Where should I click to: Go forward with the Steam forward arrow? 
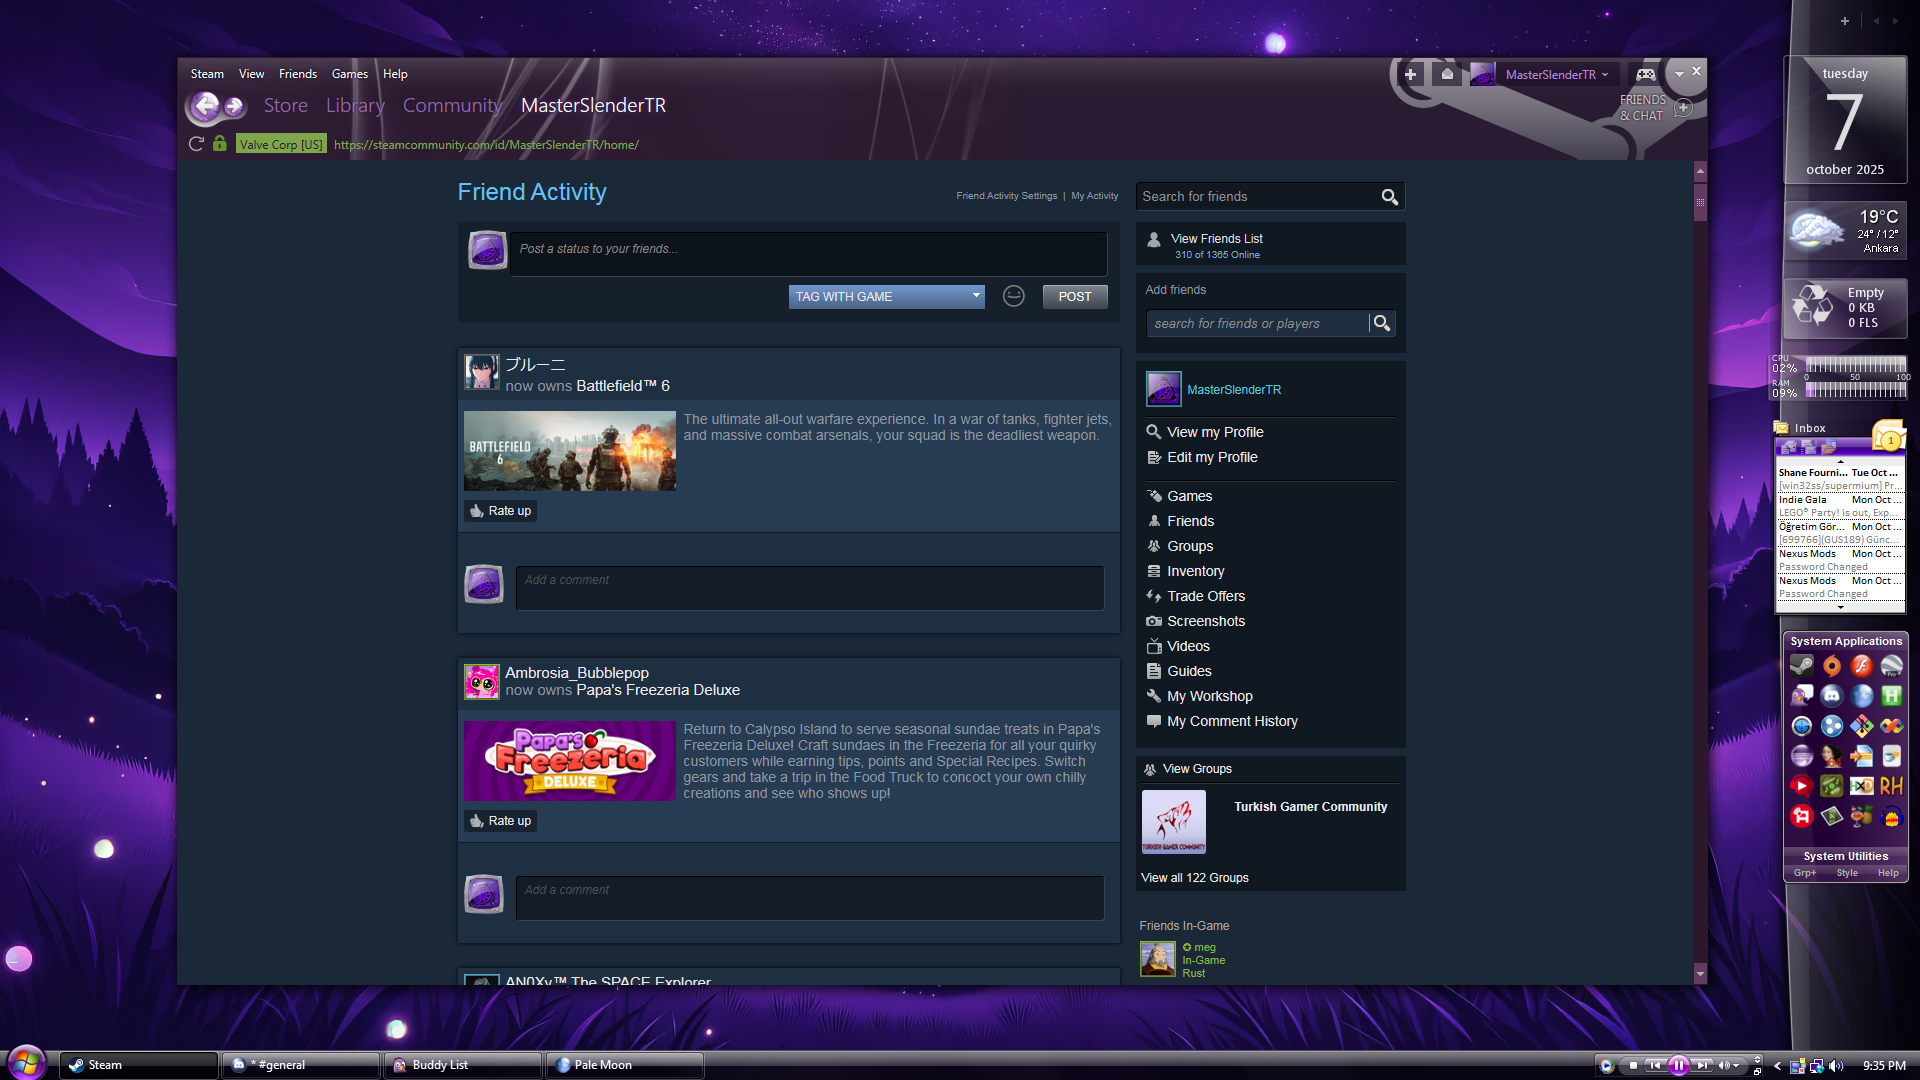(234, 105)
